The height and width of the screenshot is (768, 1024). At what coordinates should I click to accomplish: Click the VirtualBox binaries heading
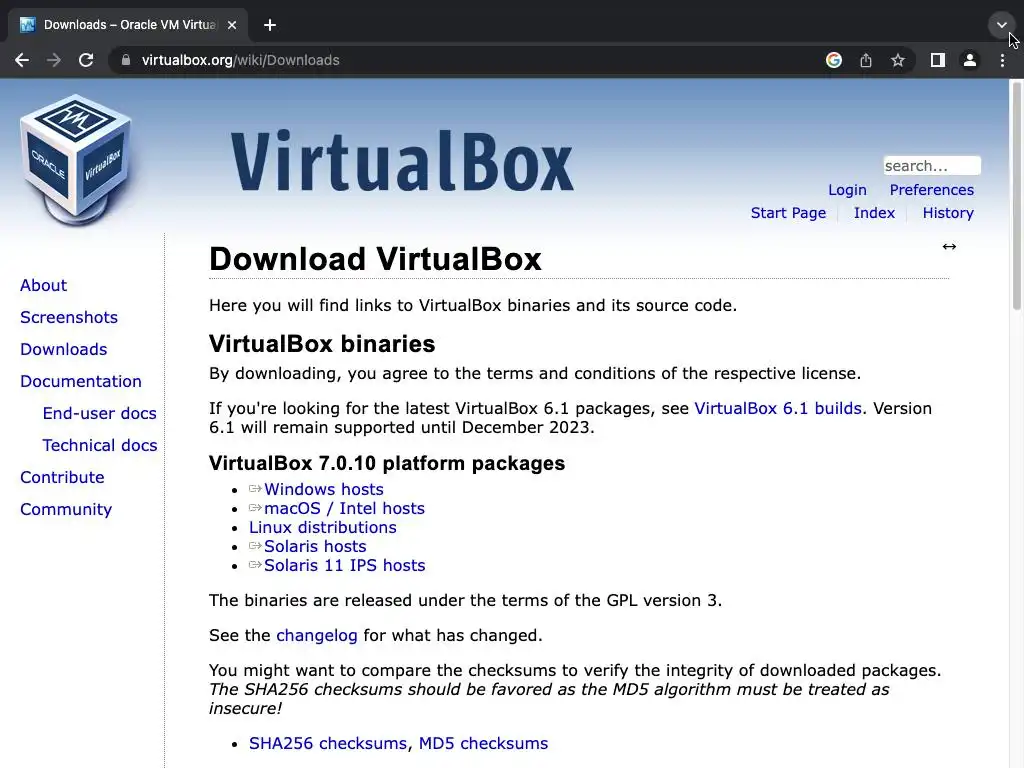tap(322, 344)
